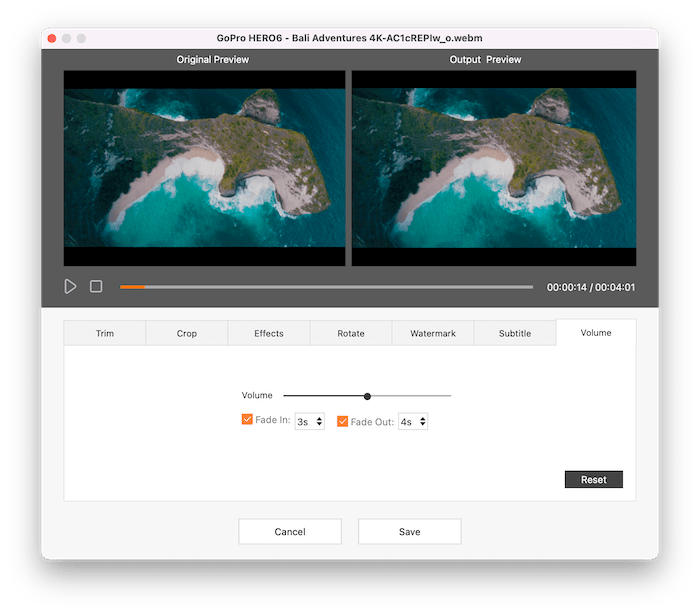Click the Reset button
700x614 pixels.
594,480
